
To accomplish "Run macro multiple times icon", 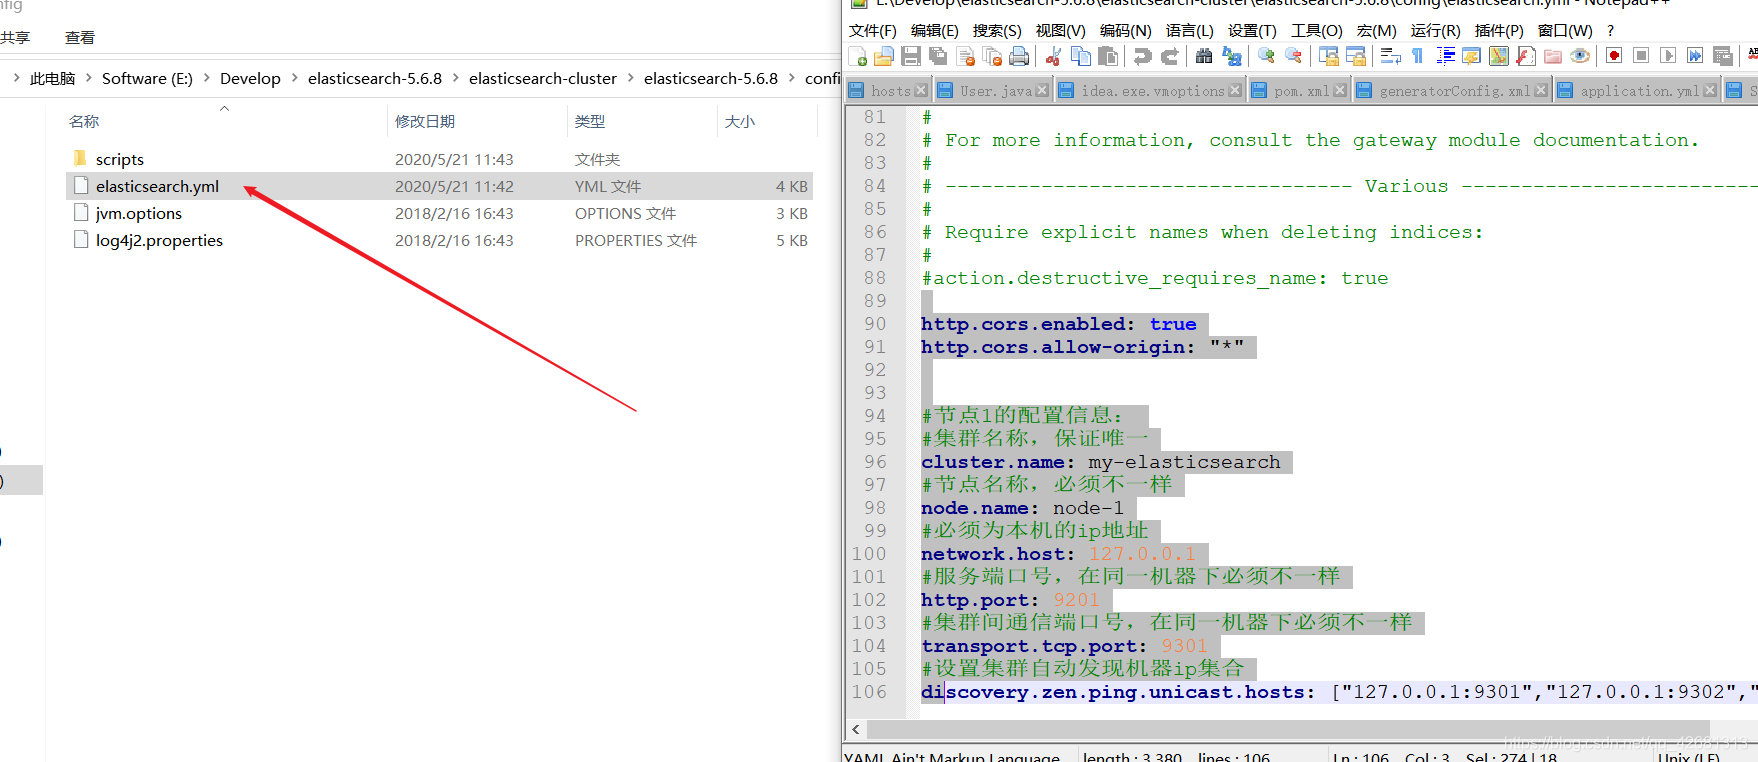I will tap(1695, 56).
